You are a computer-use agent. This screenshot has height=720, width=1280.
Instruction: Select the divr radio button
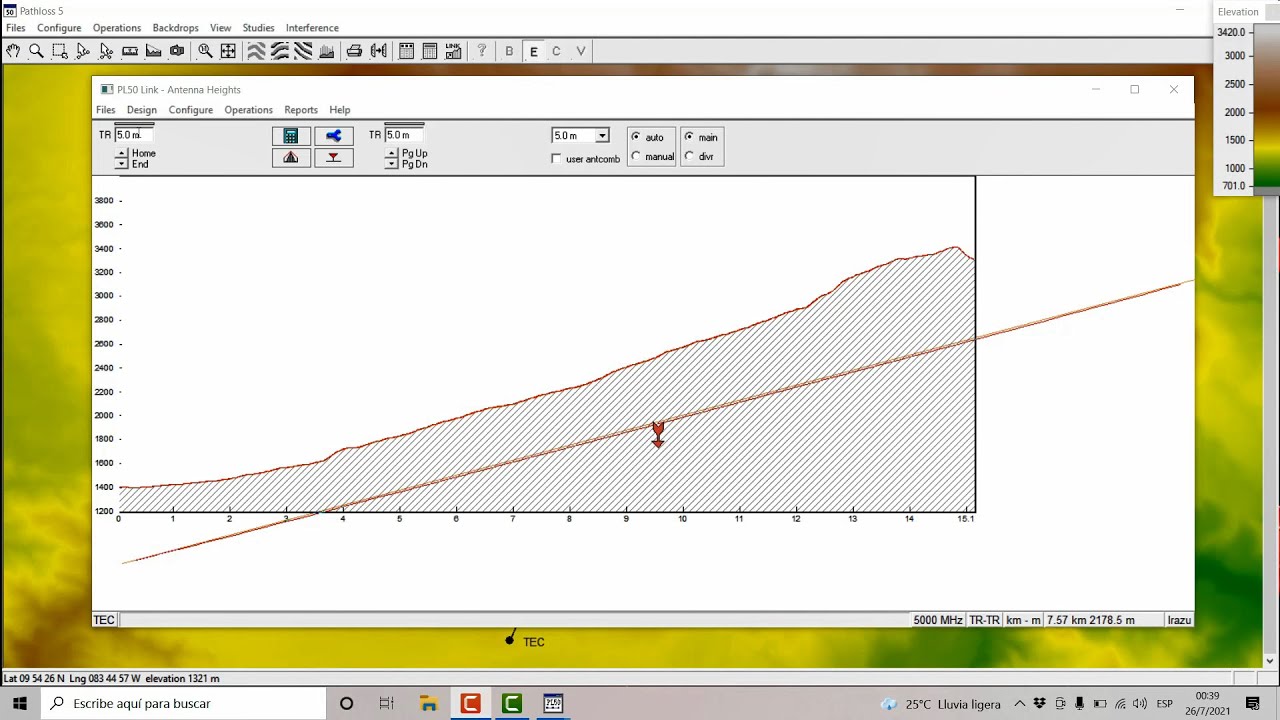pos(689,157)
